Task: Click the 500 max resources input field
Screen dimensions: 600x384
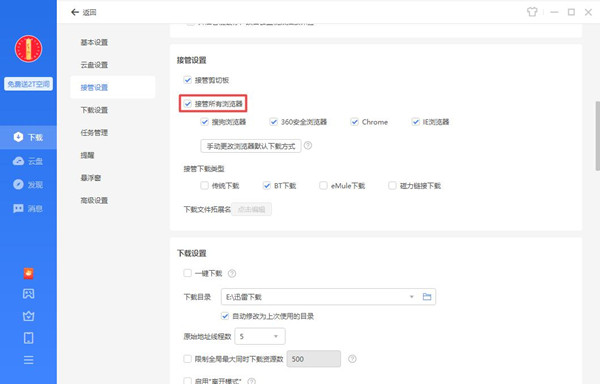Action: click(x=313, y=359)
